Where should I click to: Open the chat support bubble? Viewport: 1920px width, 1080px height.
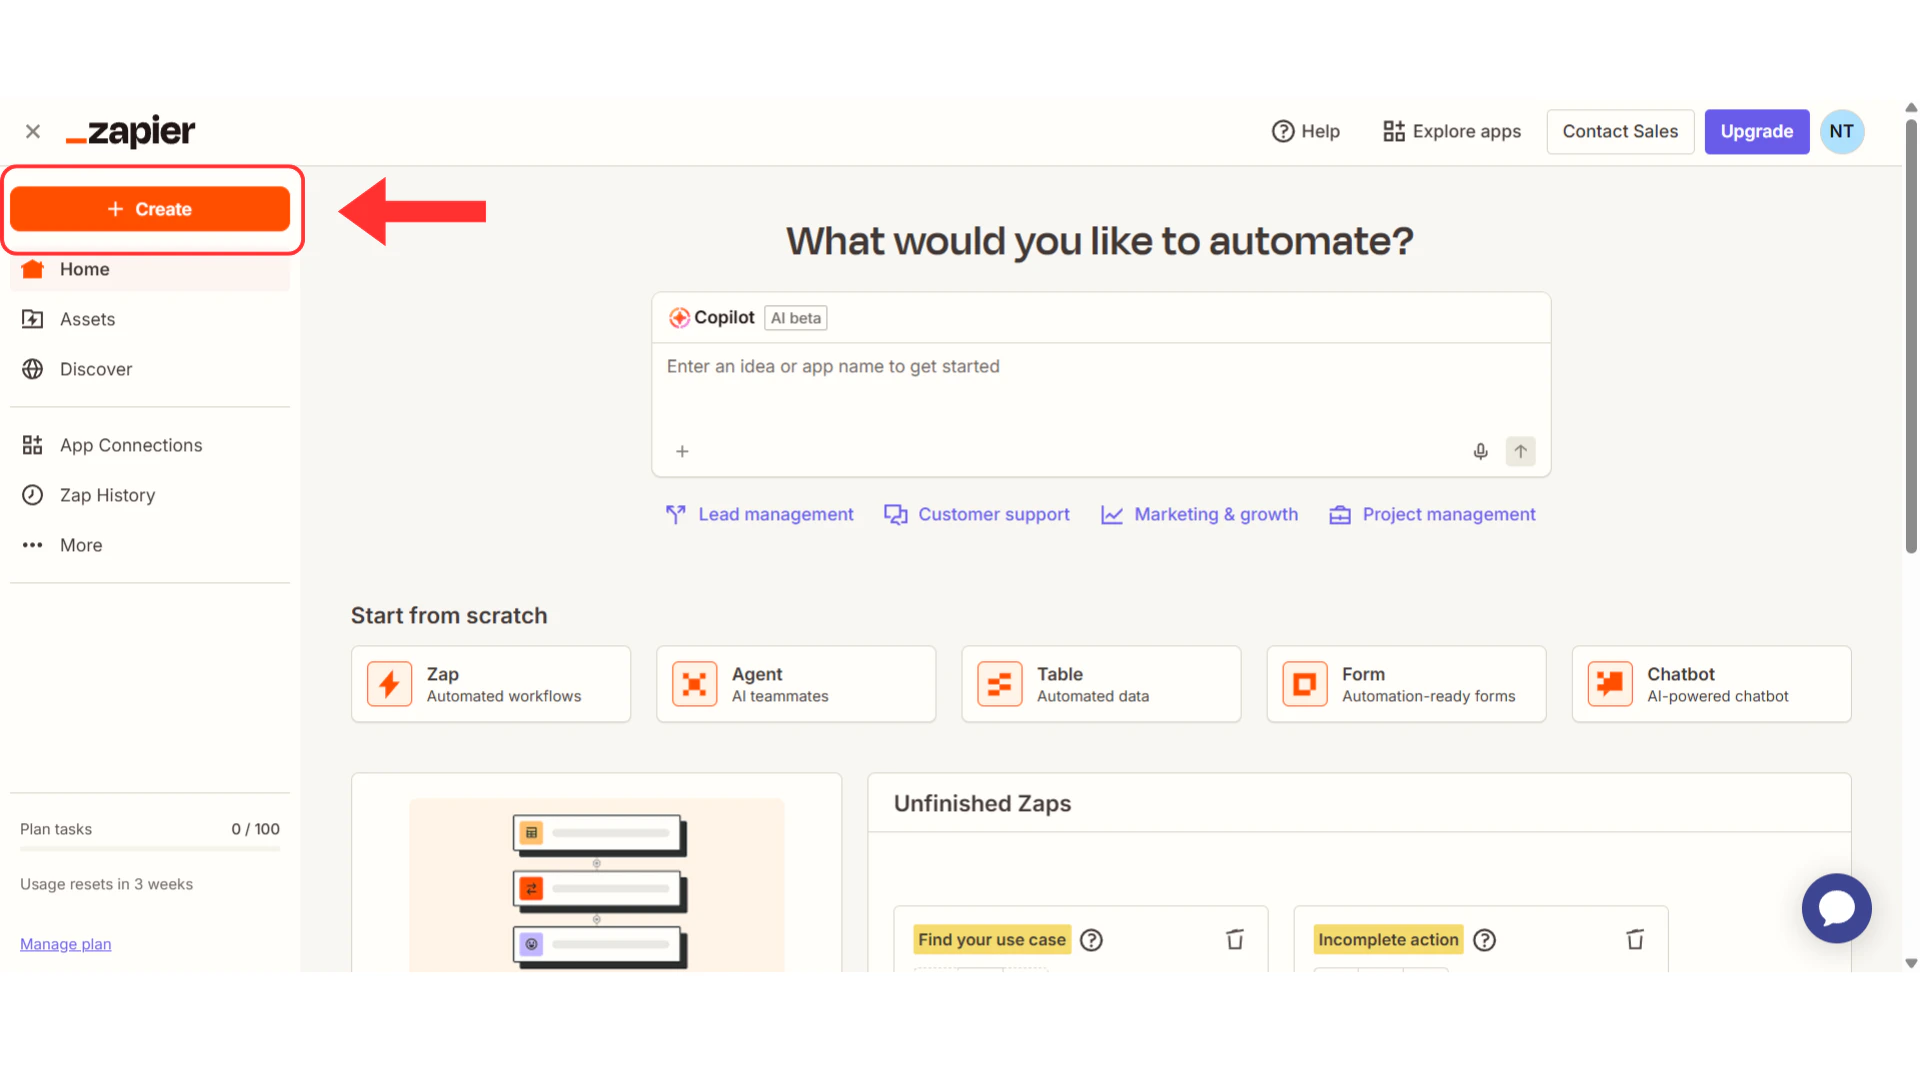click(1836, 908)
